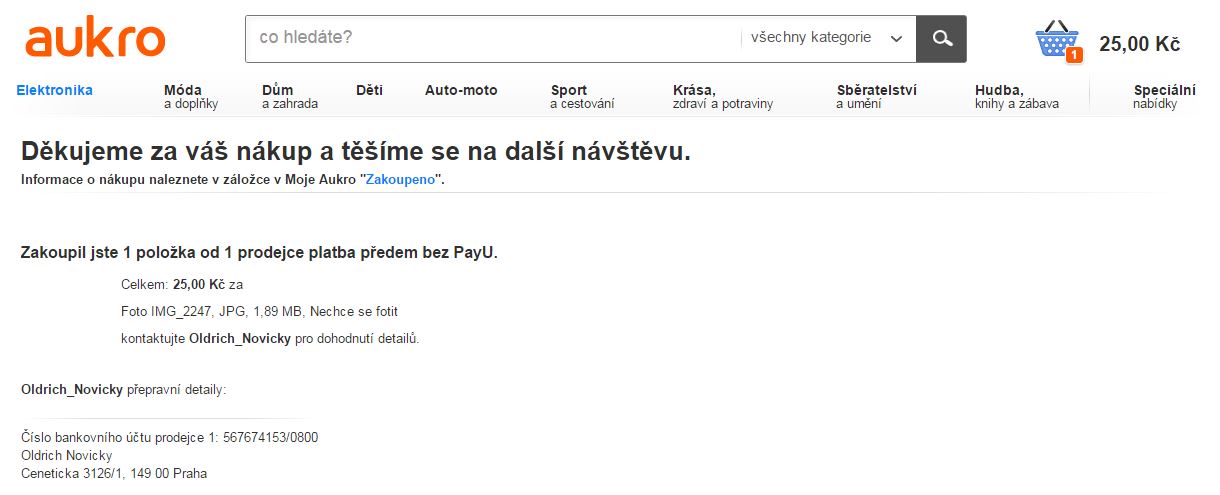1220x495 pixels.
Task: Open the Děti category
Action: pos(369,90)
